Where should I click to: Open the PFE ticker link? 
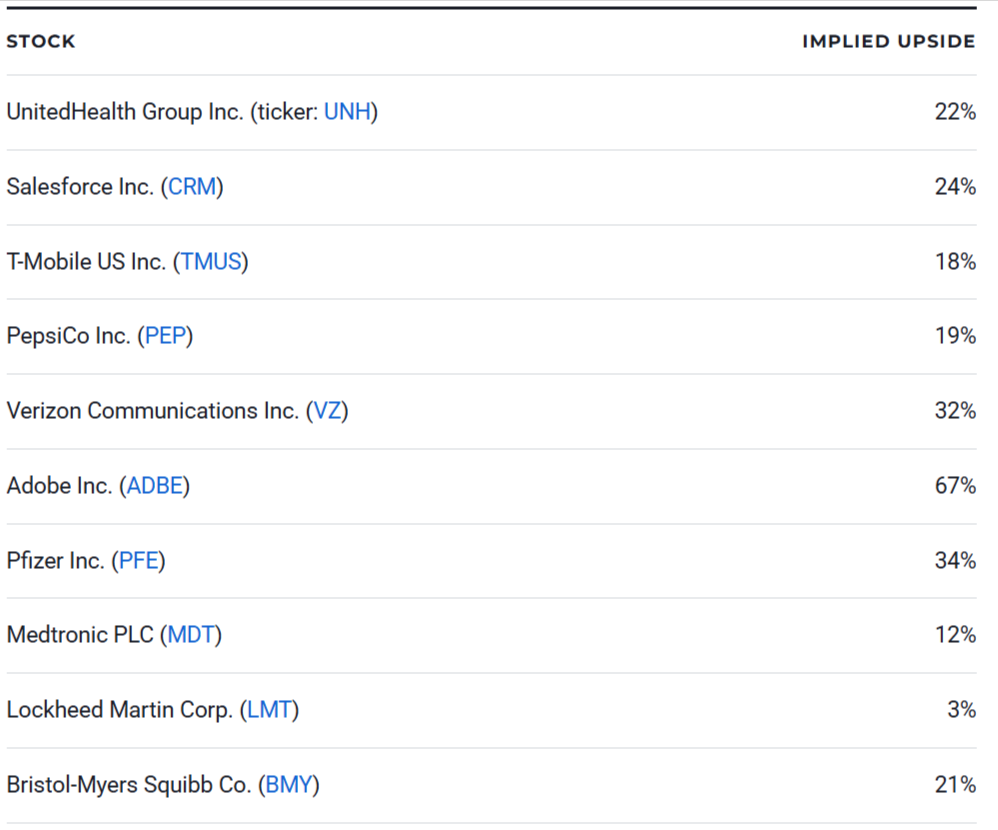click(139, 561)
